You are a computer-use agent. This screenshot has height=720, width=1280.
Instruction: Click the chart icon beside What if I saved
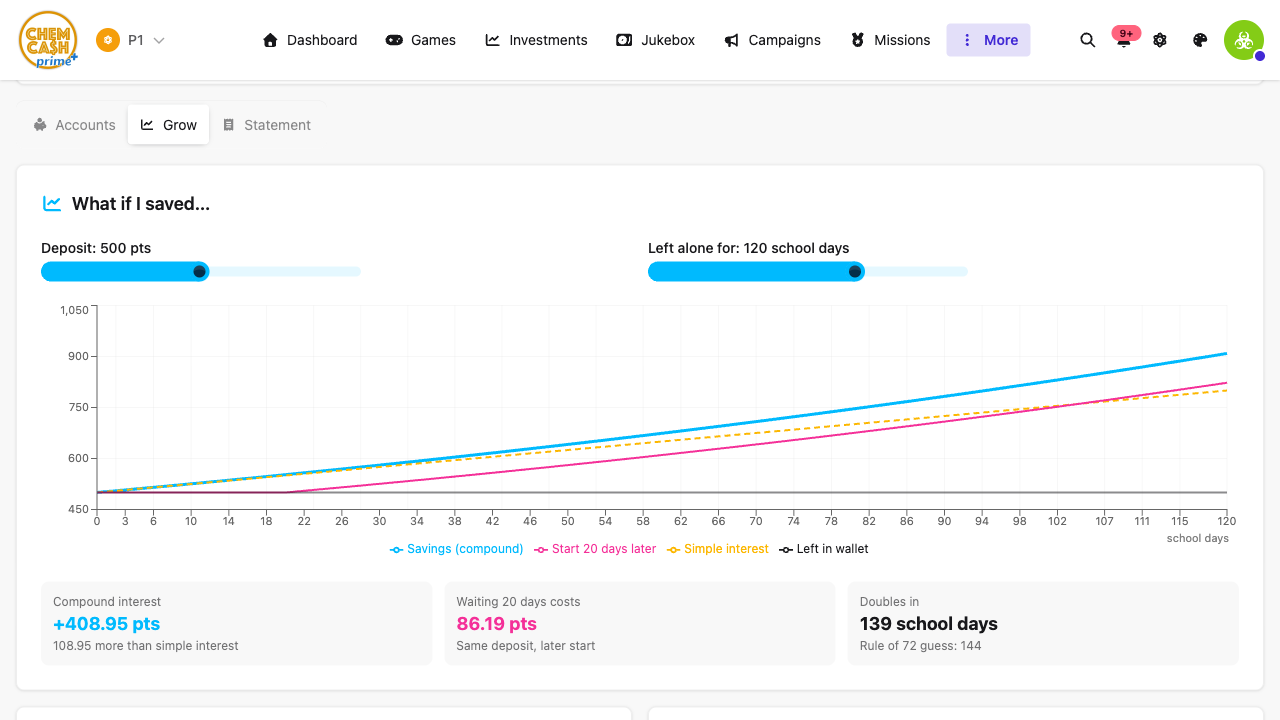coord(52,204)
